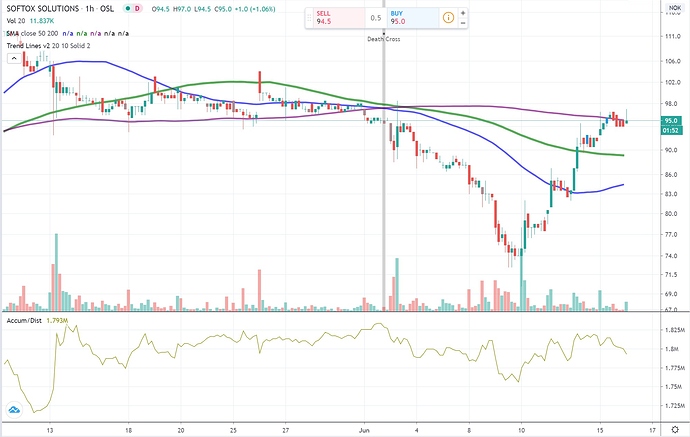Click the 13 date label on the time axis
The height and width of the screenshot is (437, 690).
pyautogui.click(x=49, y=430)
